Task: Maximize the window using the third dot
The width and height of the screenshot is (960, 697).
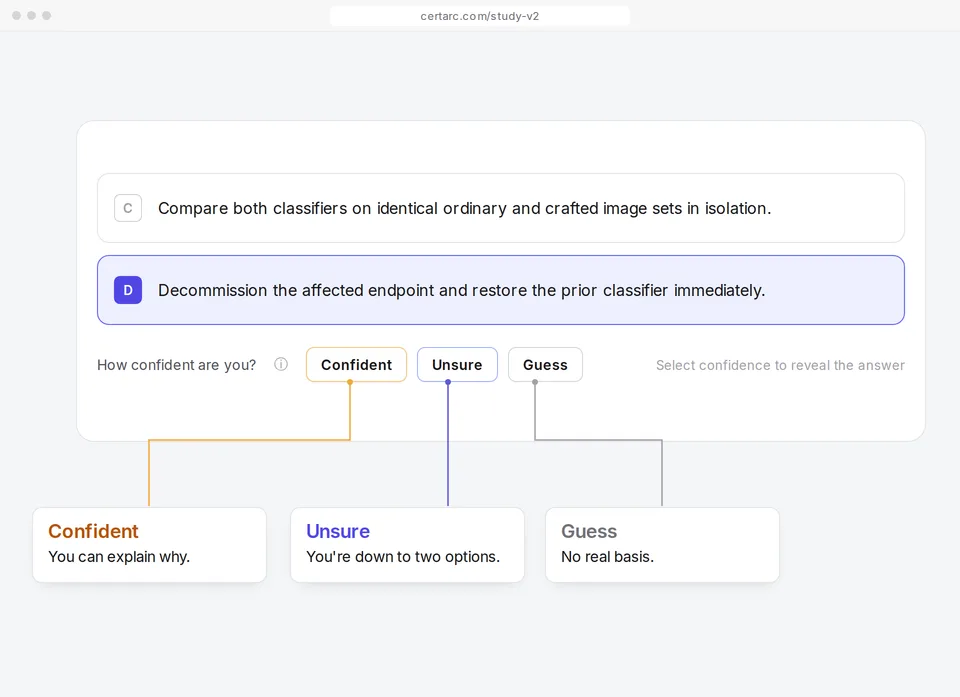Action: pyautogui.click(x=47, y=15)
